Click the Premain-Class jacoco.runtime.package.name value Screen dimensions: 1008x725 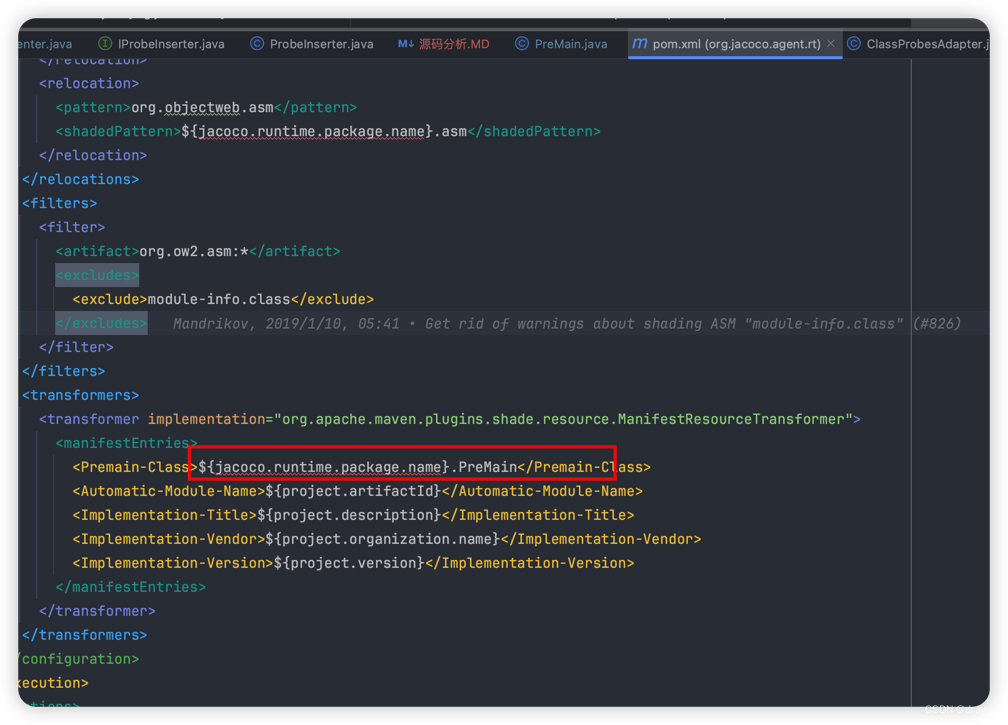[x=357, y=467]
